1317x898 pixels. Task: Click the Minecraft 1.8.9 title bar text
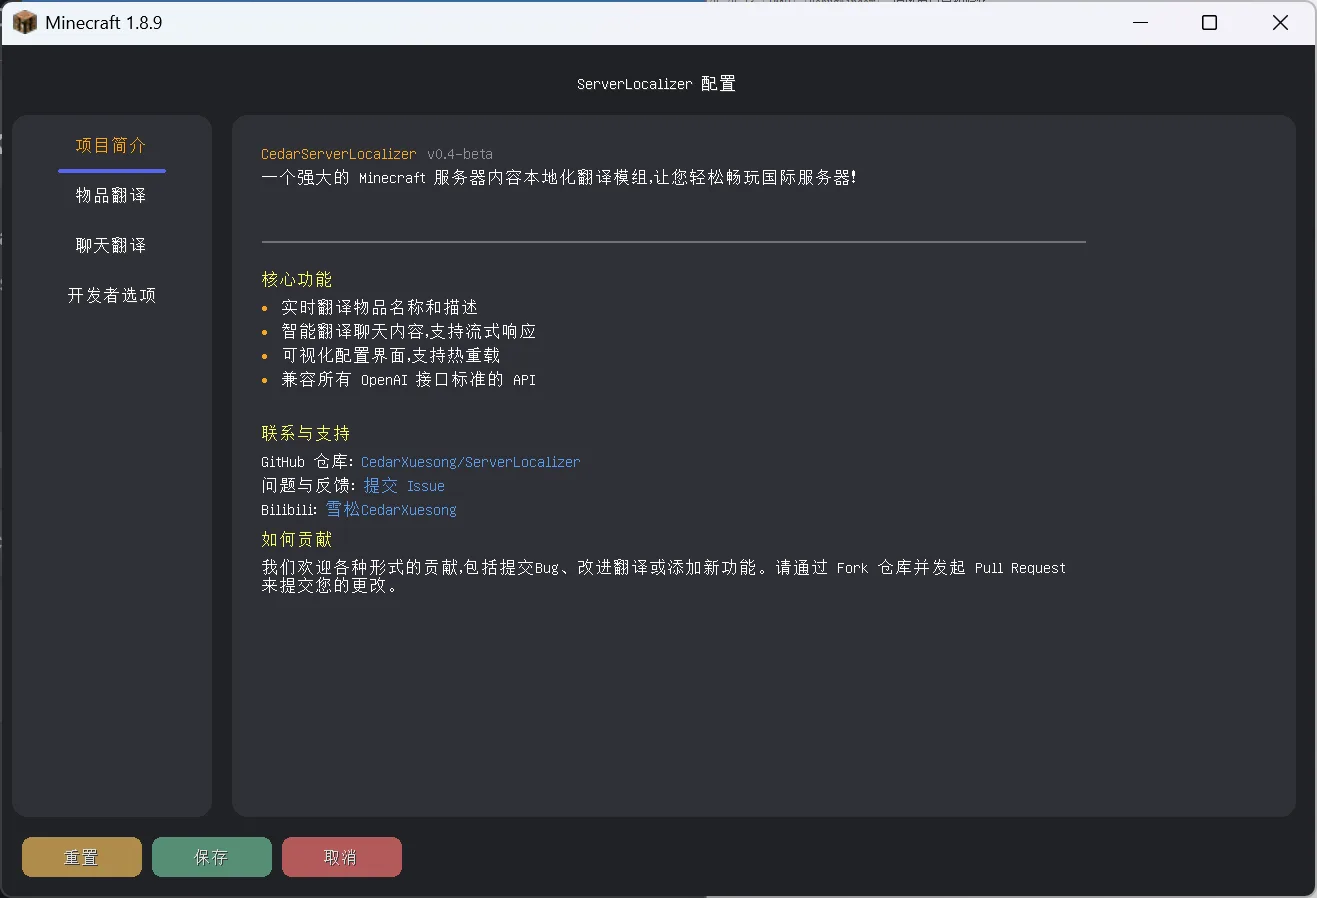coord(104,22)
